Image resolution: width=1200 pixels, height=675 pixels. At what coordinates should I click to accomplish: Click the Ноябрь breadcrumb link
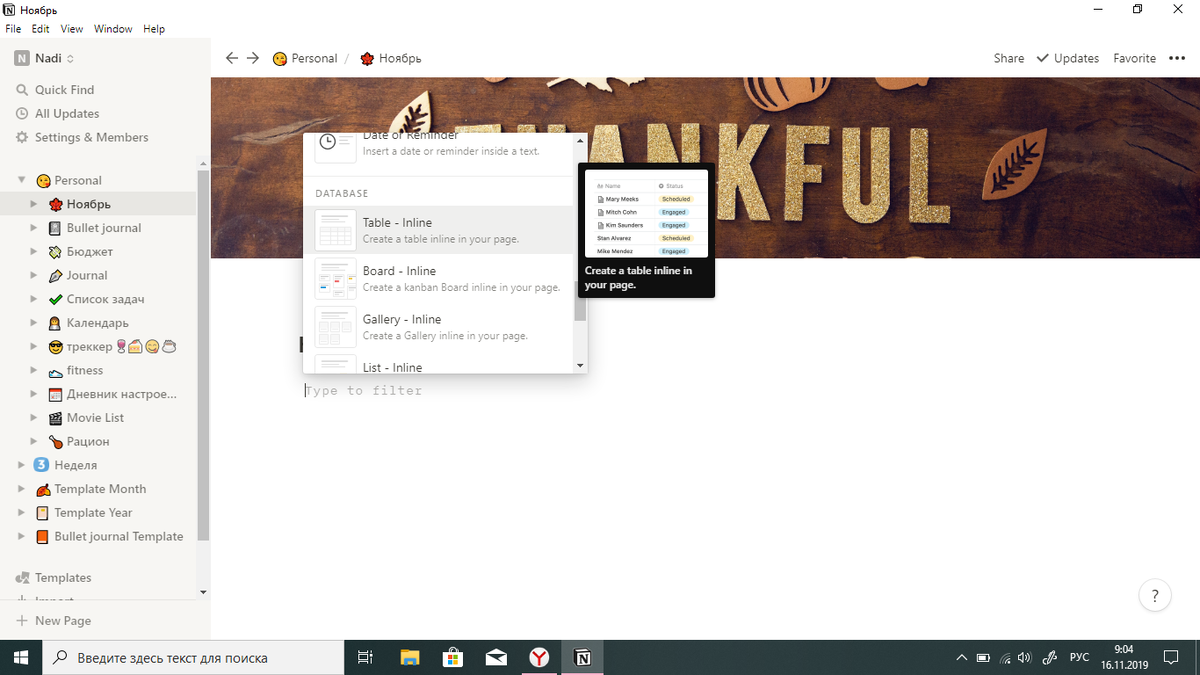[x=392, y=58]
